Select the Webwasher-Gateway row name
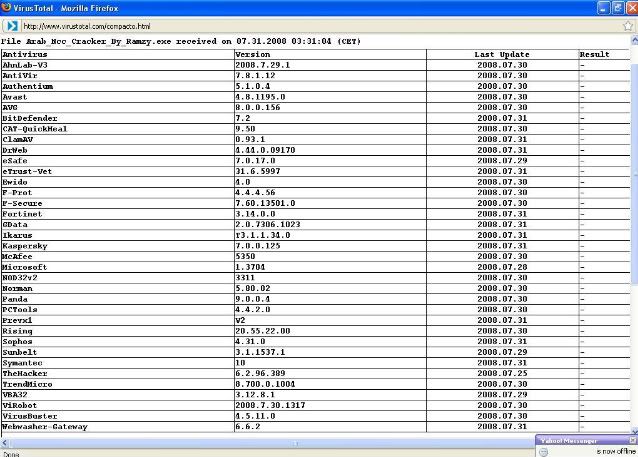Screen dimensions: 638x457 click(45, 427)
